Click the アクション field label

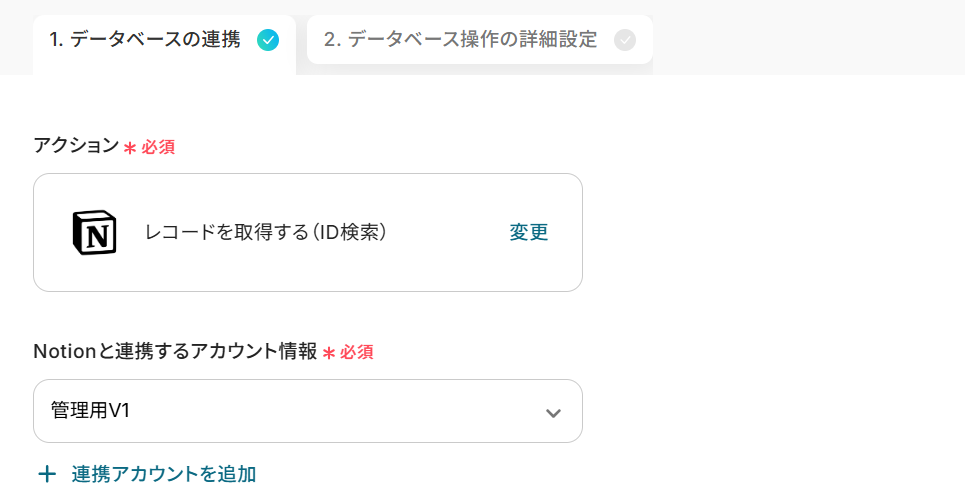(x=76, y=146)
